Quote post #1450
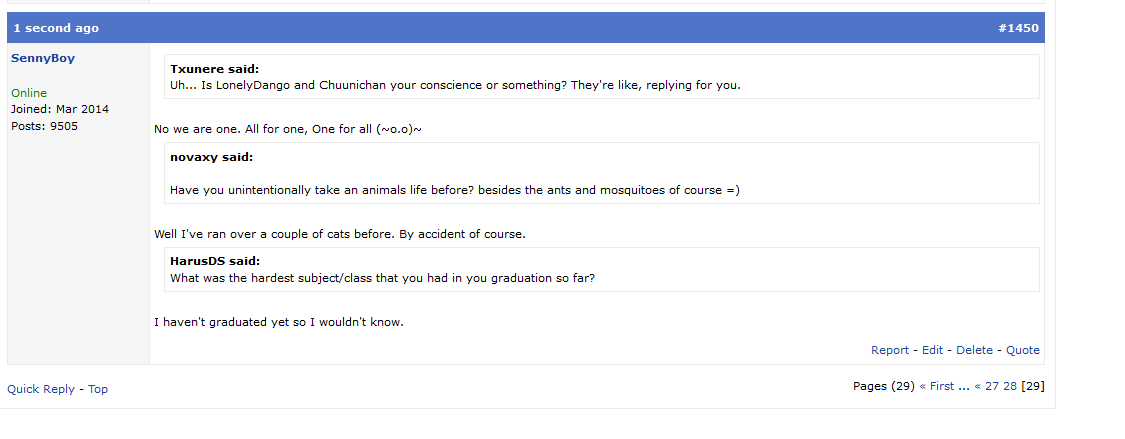This screenshot has height=439, width=1125. click(1023, 350)
